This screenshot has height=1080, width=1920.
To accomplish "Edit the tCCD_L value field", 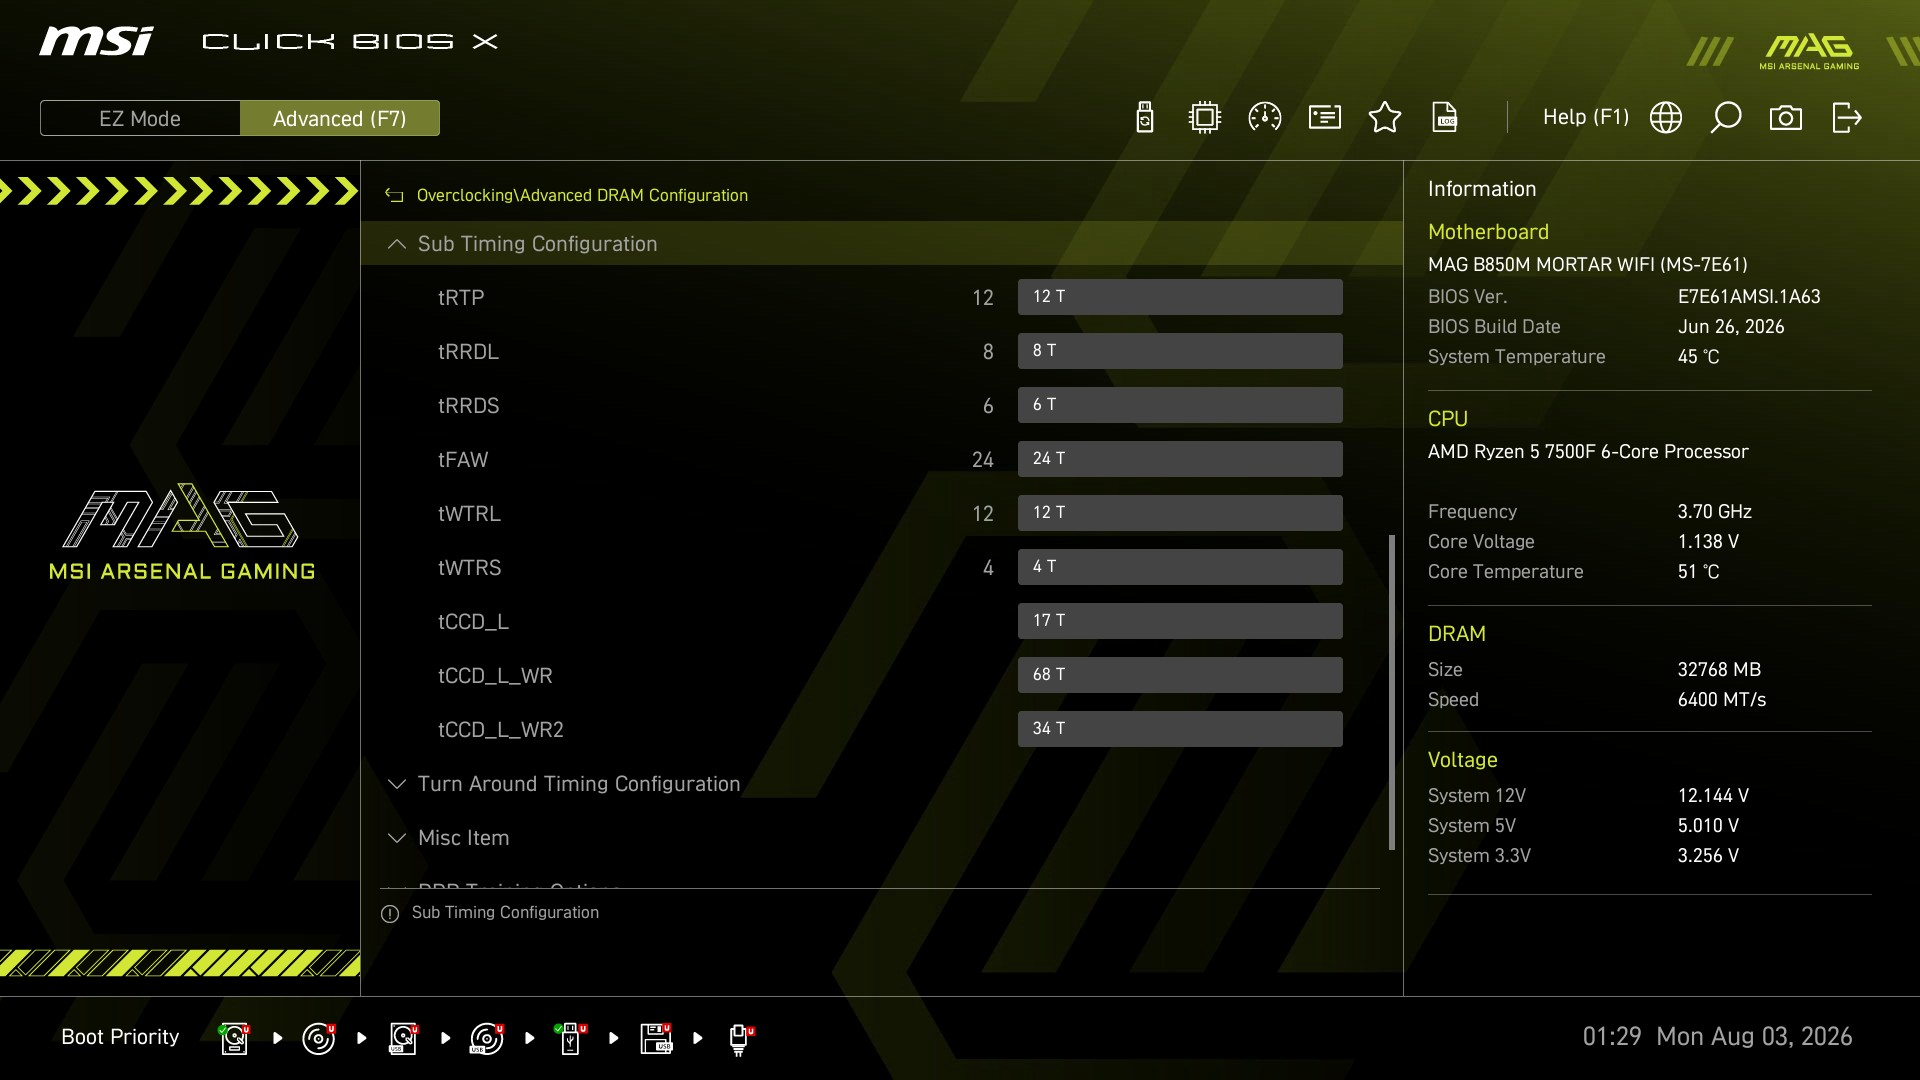I will 1180,621.
